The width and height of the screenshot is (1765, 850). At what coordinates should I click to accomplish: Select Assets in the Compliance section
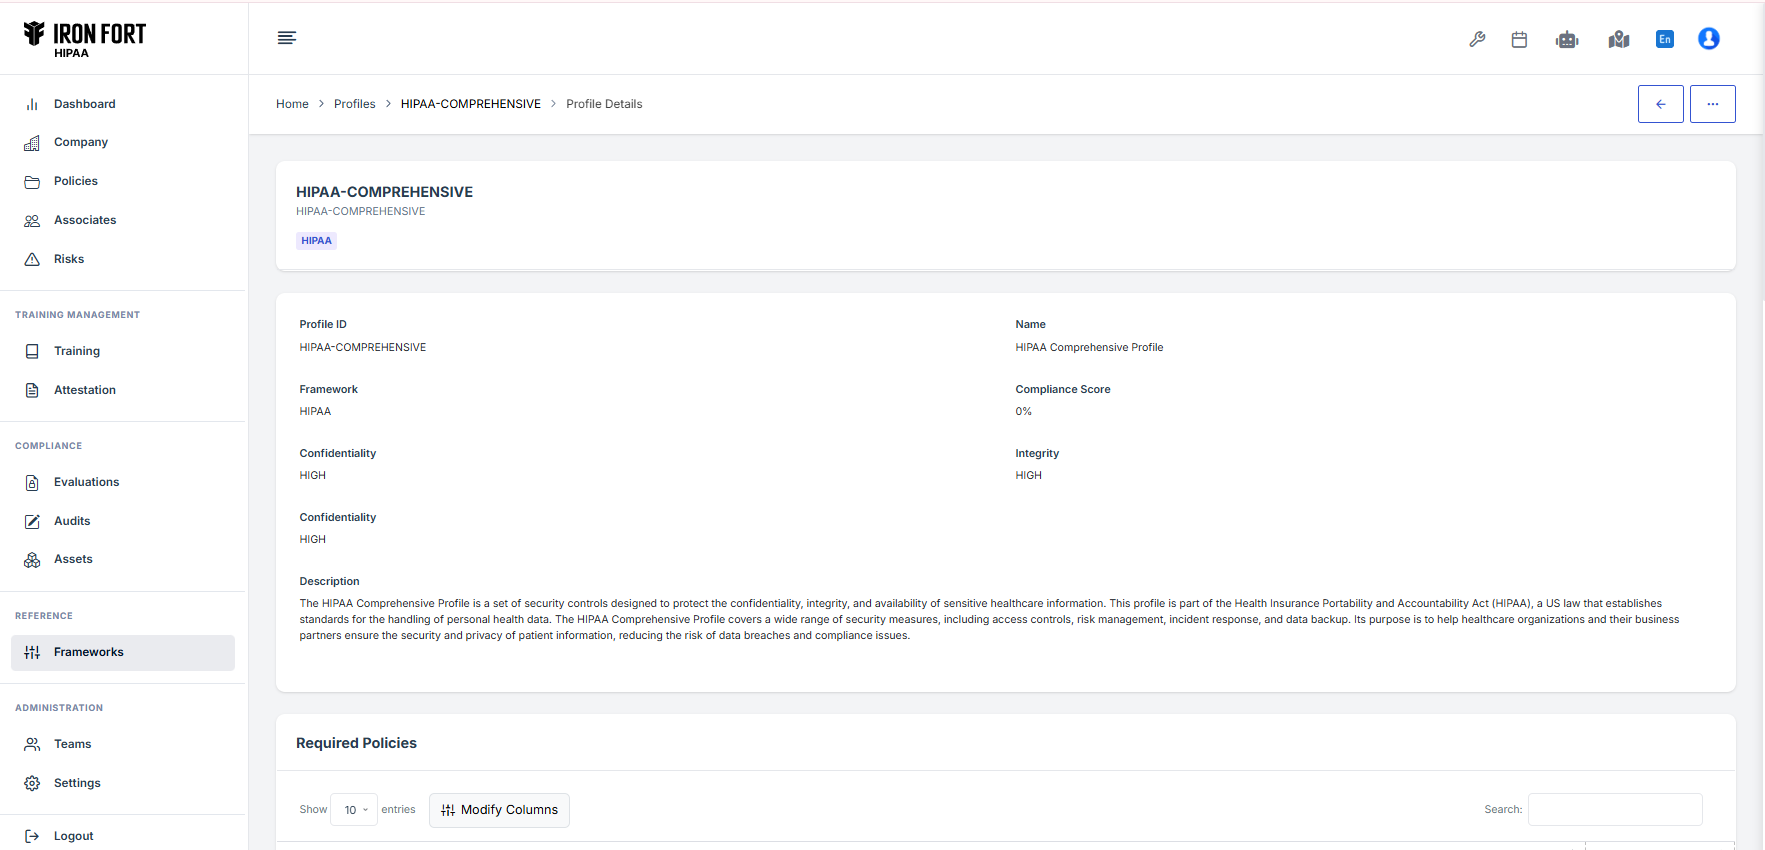(x=73, y=559)
